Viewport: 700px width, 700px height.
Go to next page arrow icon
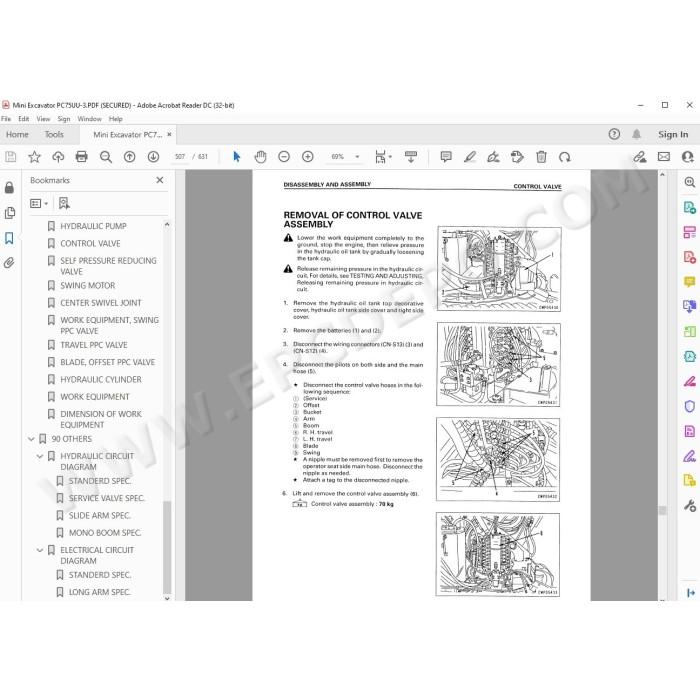pyautogui.click(x=153, y=157)
